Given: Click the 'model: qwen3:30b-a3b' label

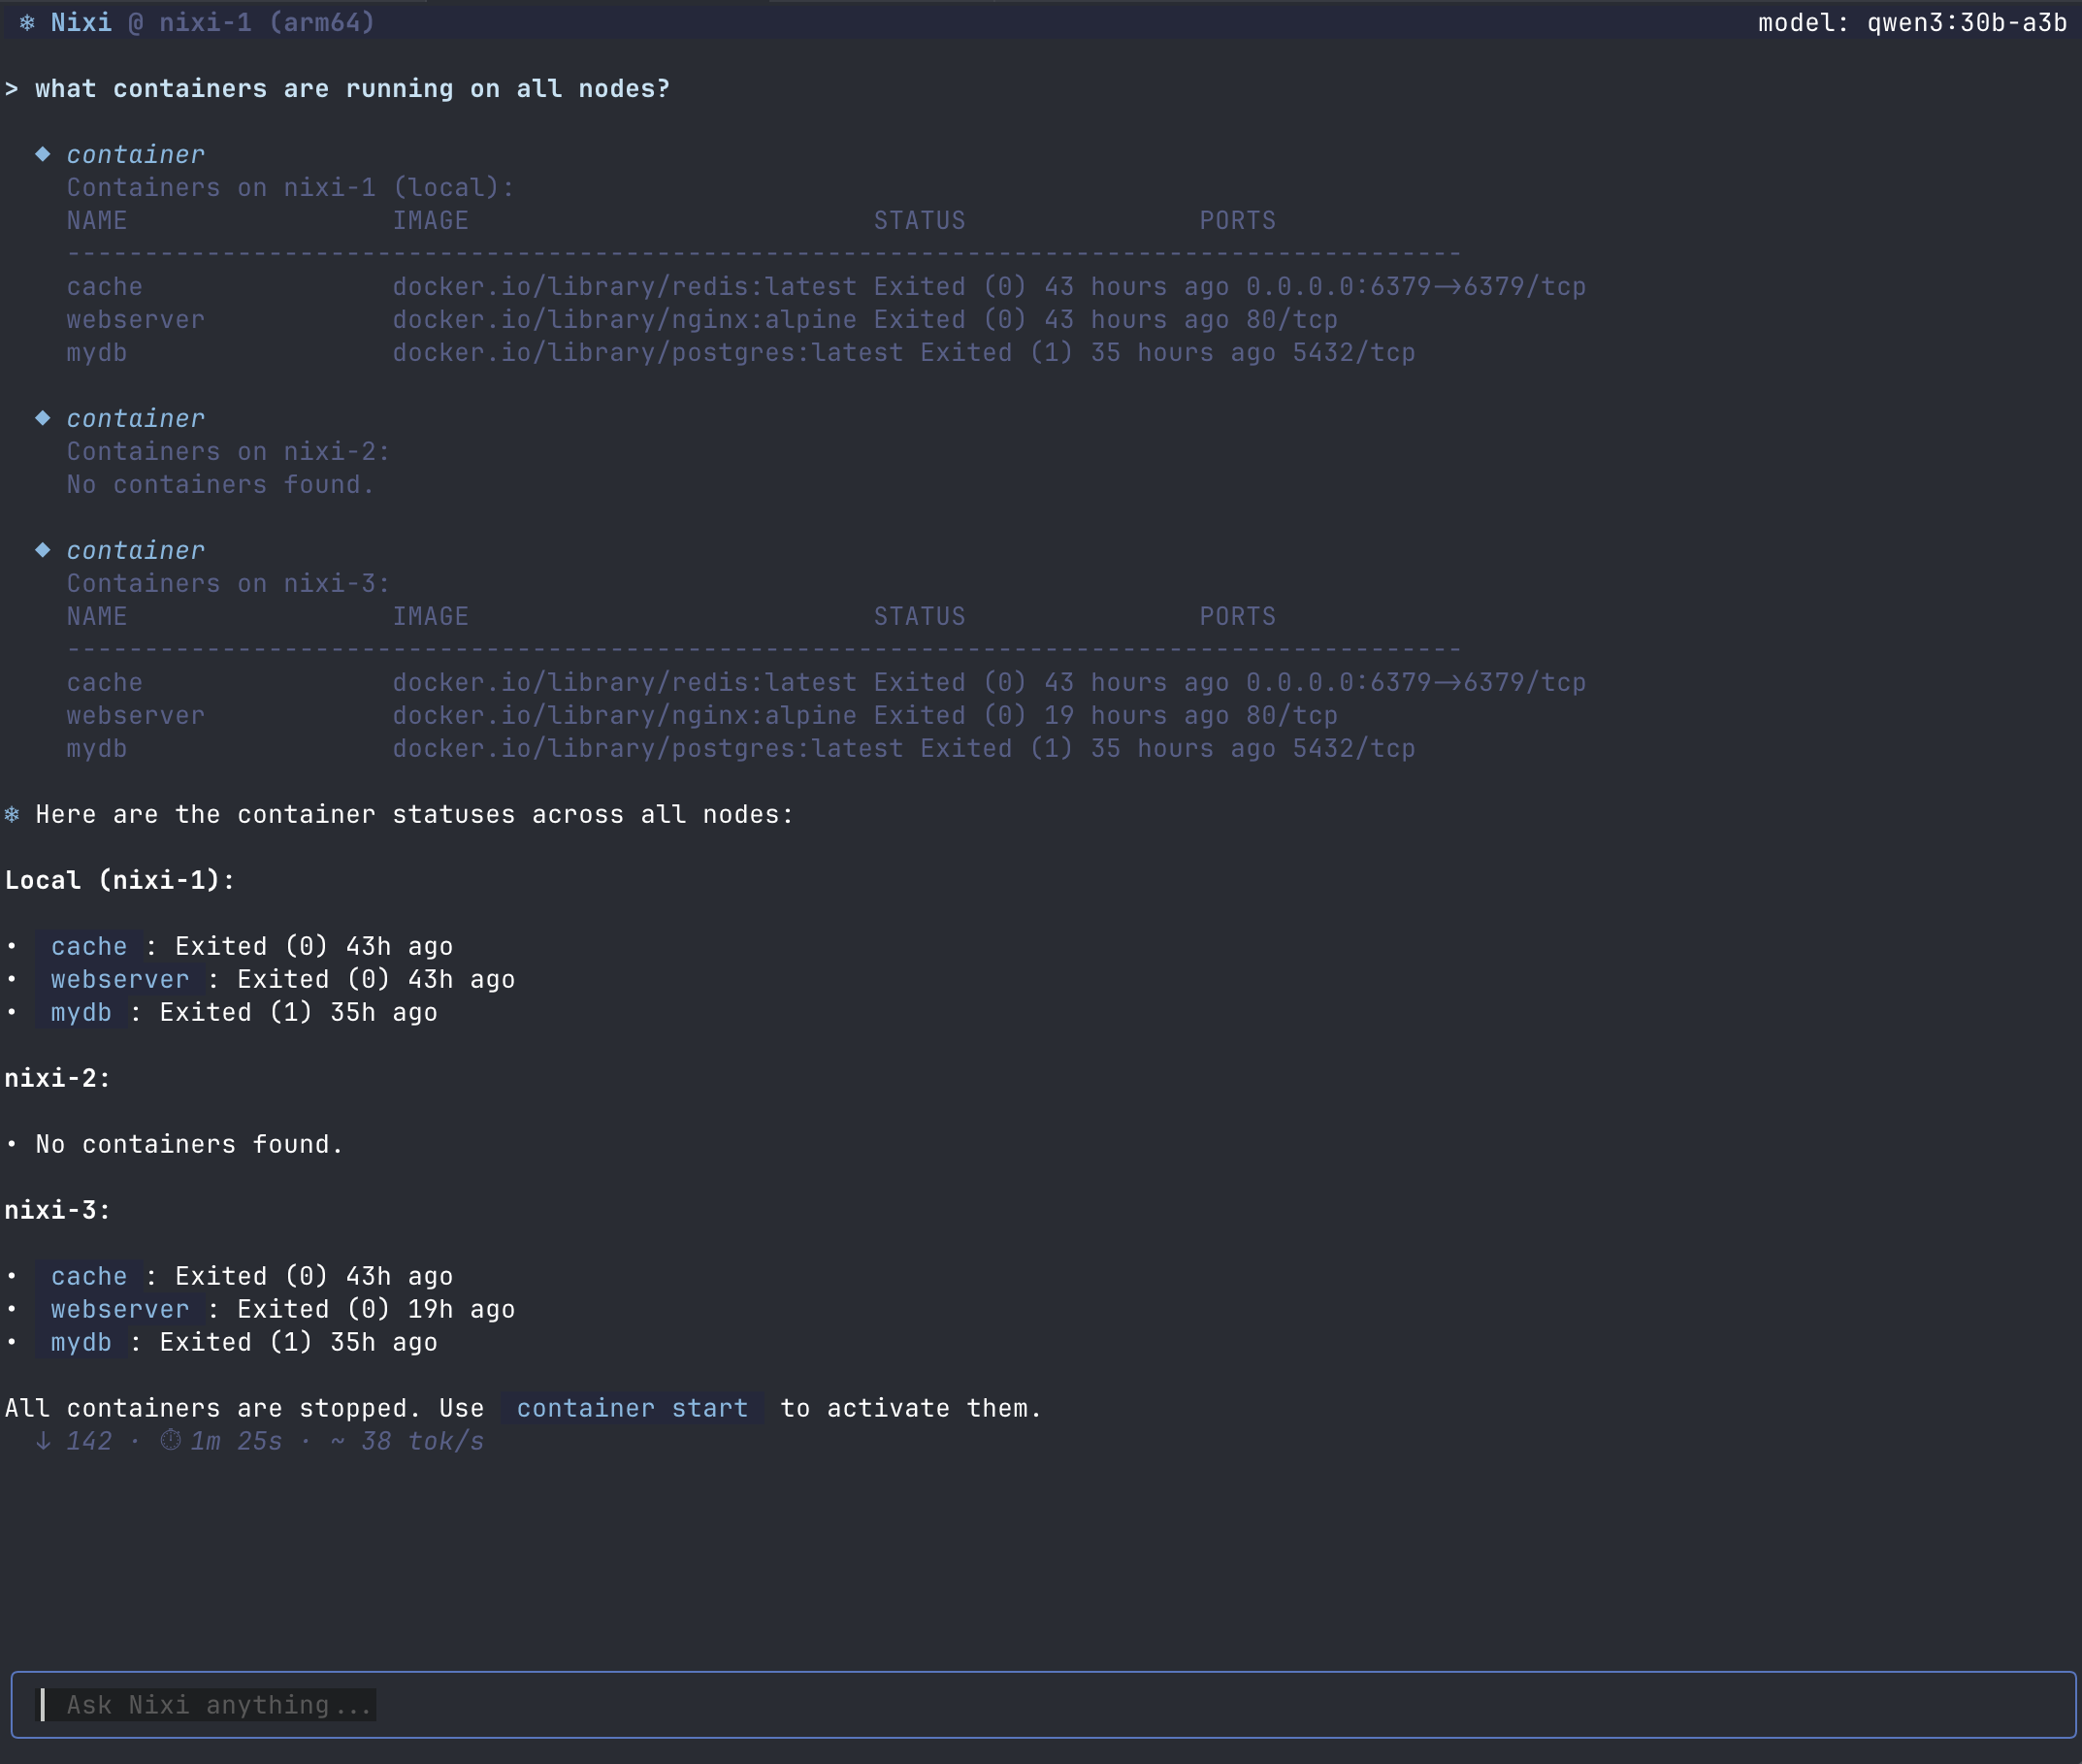Looking at the screenshot, I should point(1912,22).
